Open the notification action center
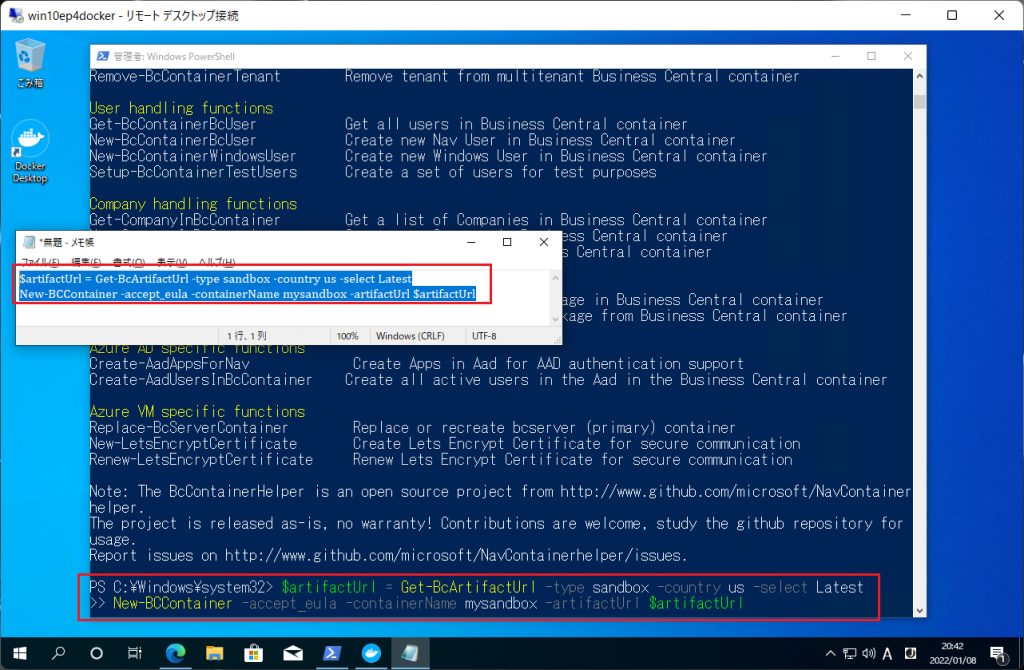This screenshot has height=670, width=1024. [x=999, y=654]
